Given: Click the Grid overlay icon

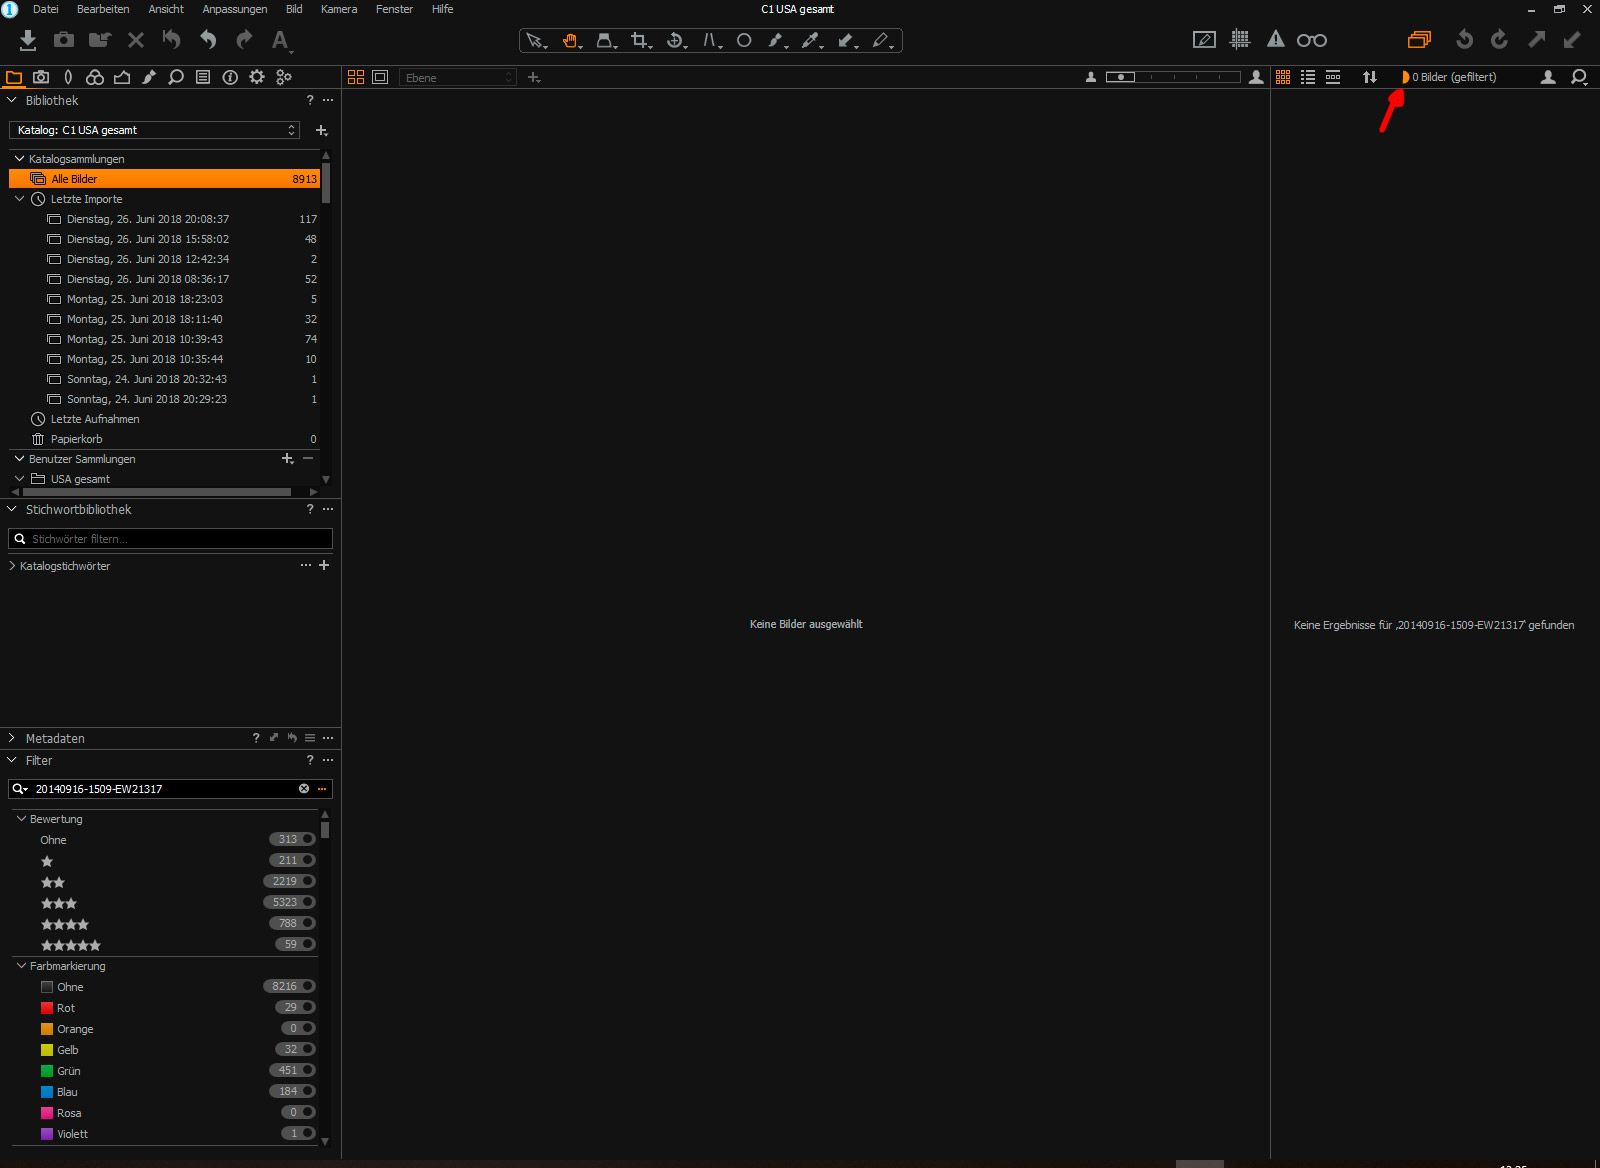Looking at the screenshot, I should (x=1240, y=40).
